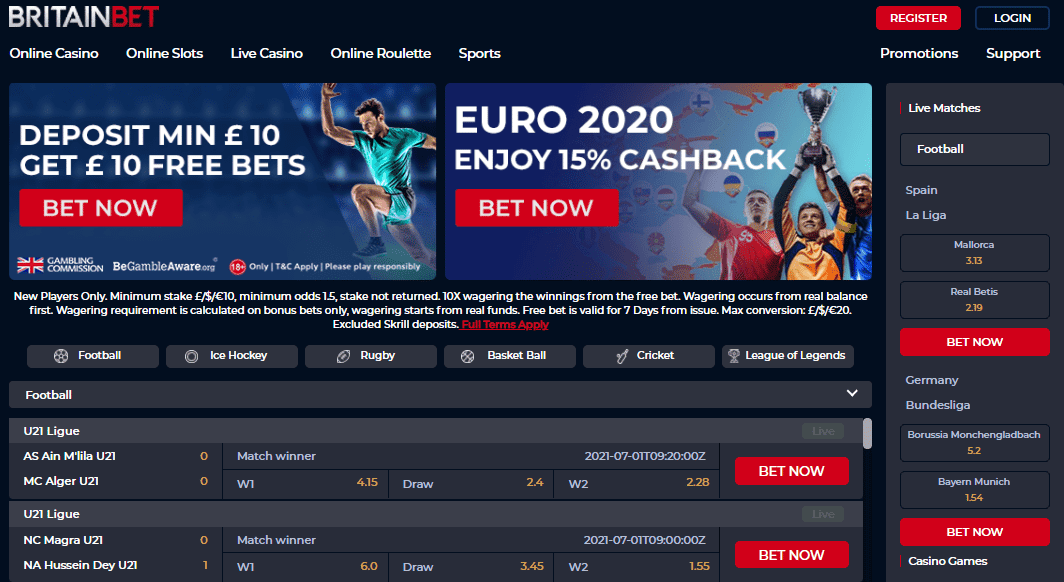Choose the Rugby ball icon
Viewport: 1064px width, 582px height.
coord(343,356)
